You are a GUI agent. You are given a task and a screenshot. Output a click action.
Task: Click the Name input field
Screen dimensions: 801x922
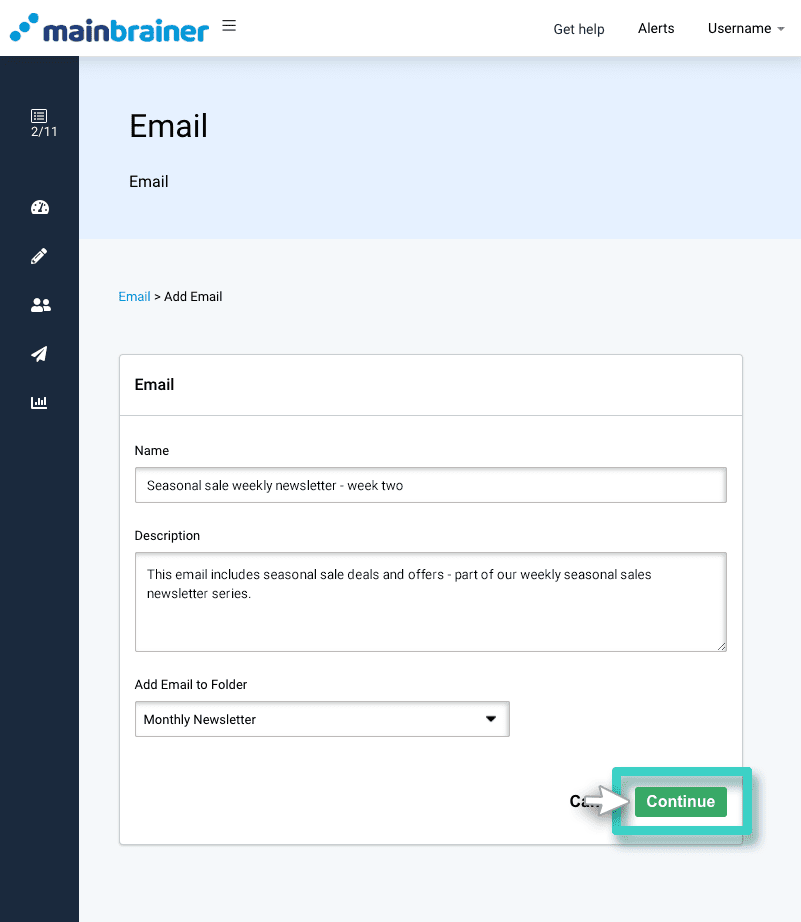430,485
